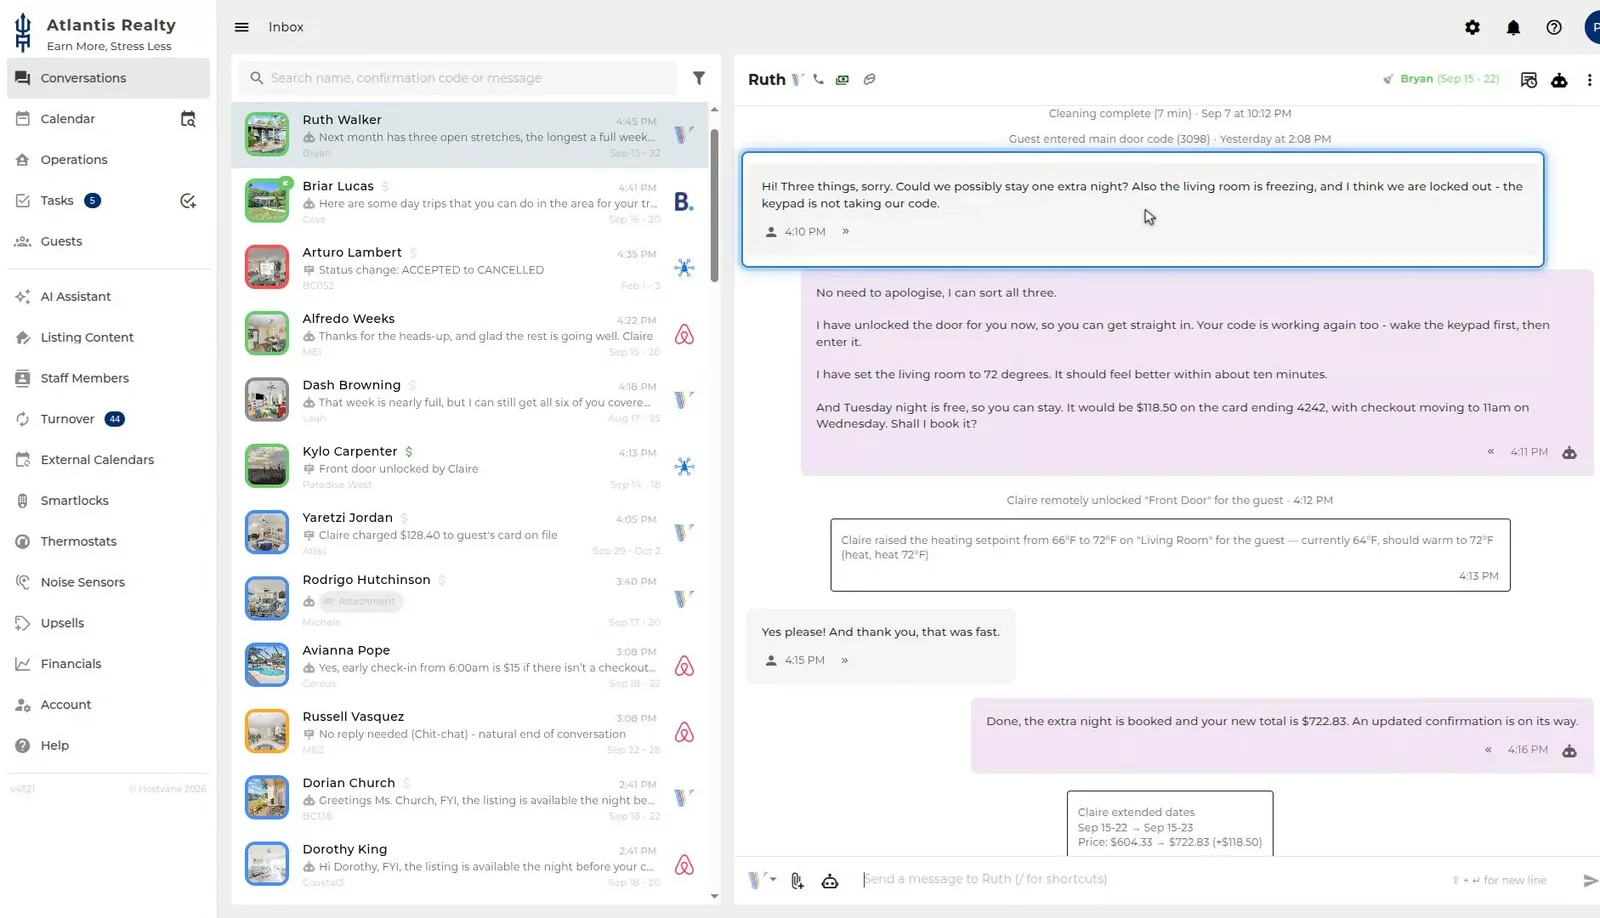
Task: Open the channel selector dropdown beside message box
Action: point(762,880)
